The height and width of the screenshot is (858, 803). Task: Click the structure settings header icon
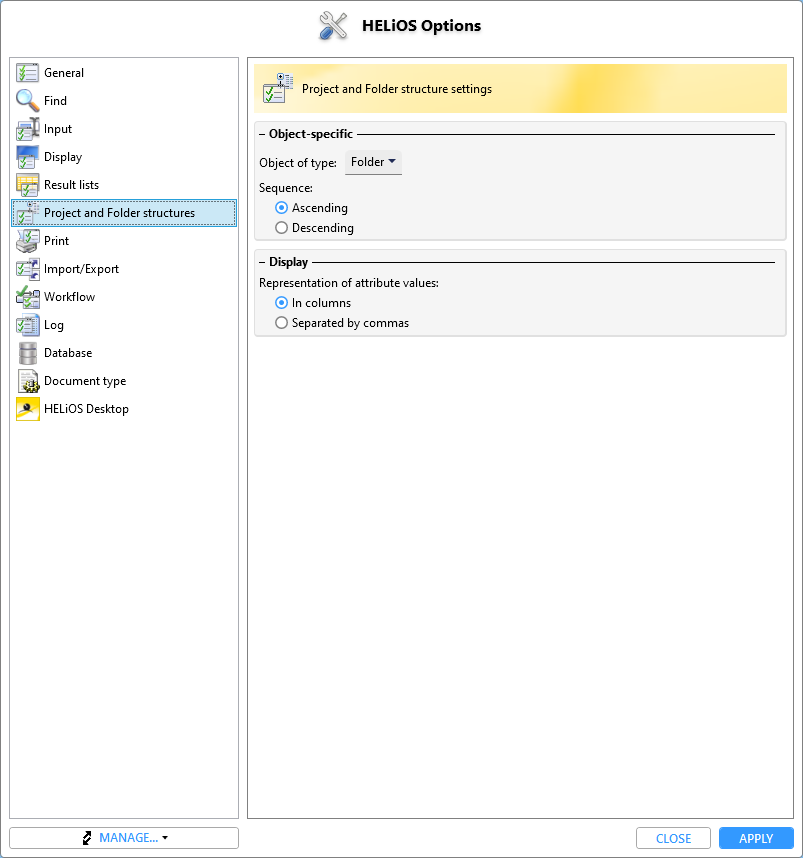coord(278,88)
